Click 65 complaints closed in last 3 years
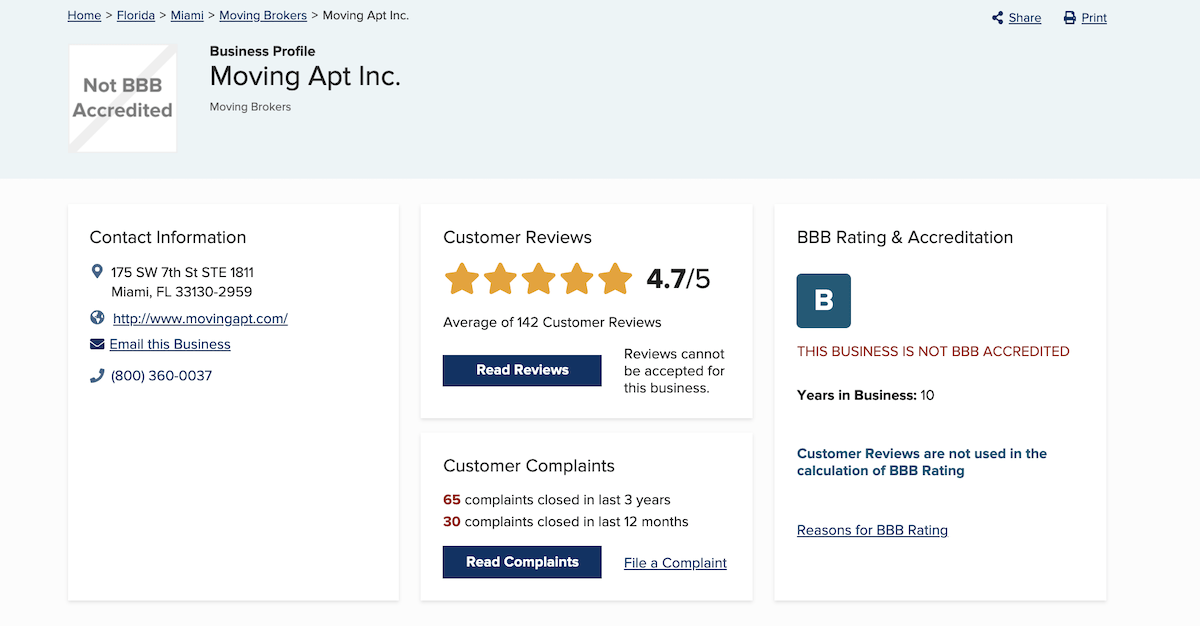The width and height of the screenshot is (1200, 626). [557, 500]
